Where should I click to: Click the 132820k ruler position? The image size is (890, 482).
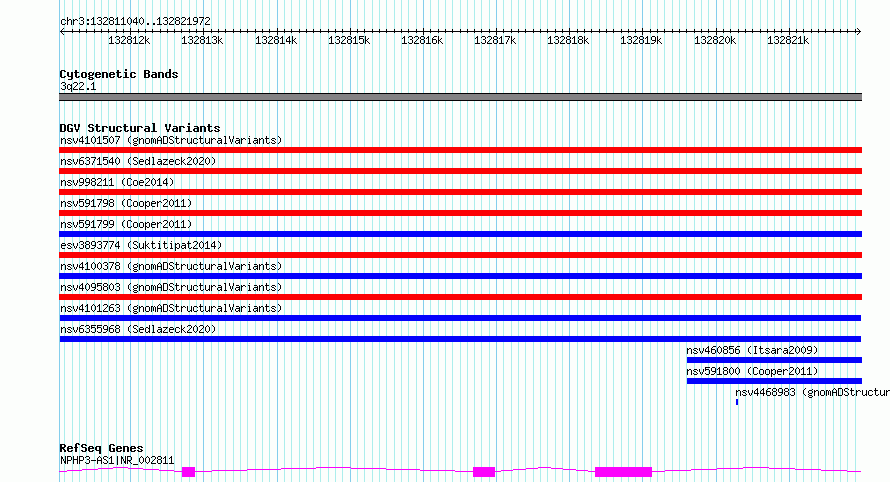(x=715, y=40)
